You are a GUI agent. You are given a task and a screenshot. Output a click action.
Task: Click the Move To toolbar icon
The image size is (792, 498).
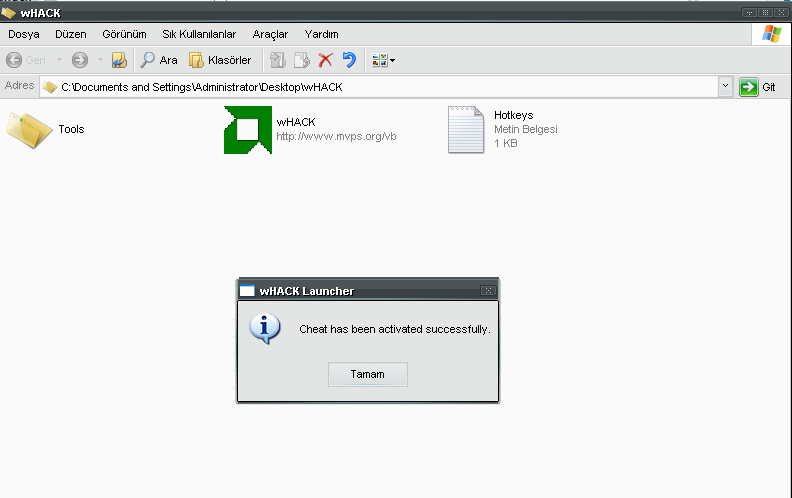click(277, 60)
